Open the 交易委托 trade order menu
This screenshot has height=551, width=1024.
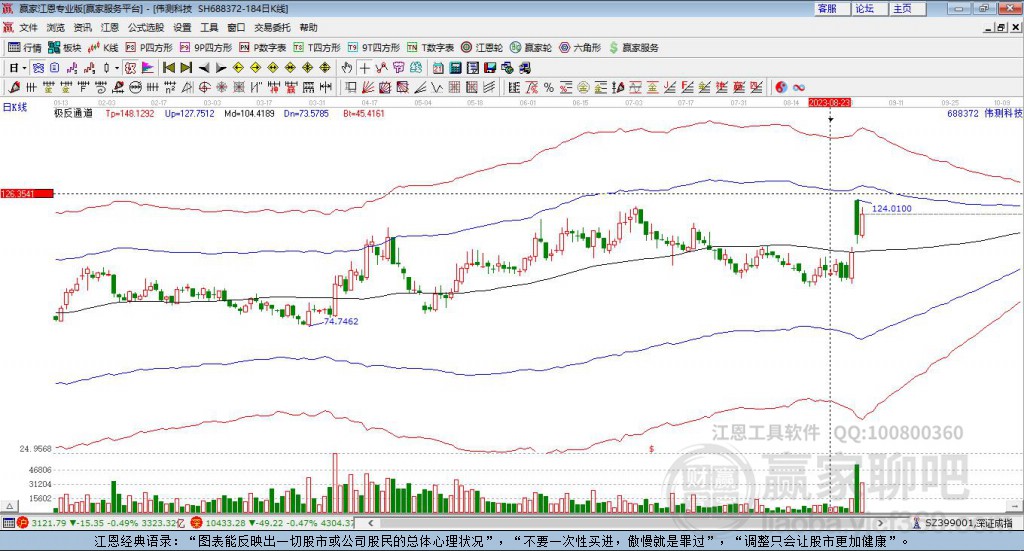tap(272, 27)
